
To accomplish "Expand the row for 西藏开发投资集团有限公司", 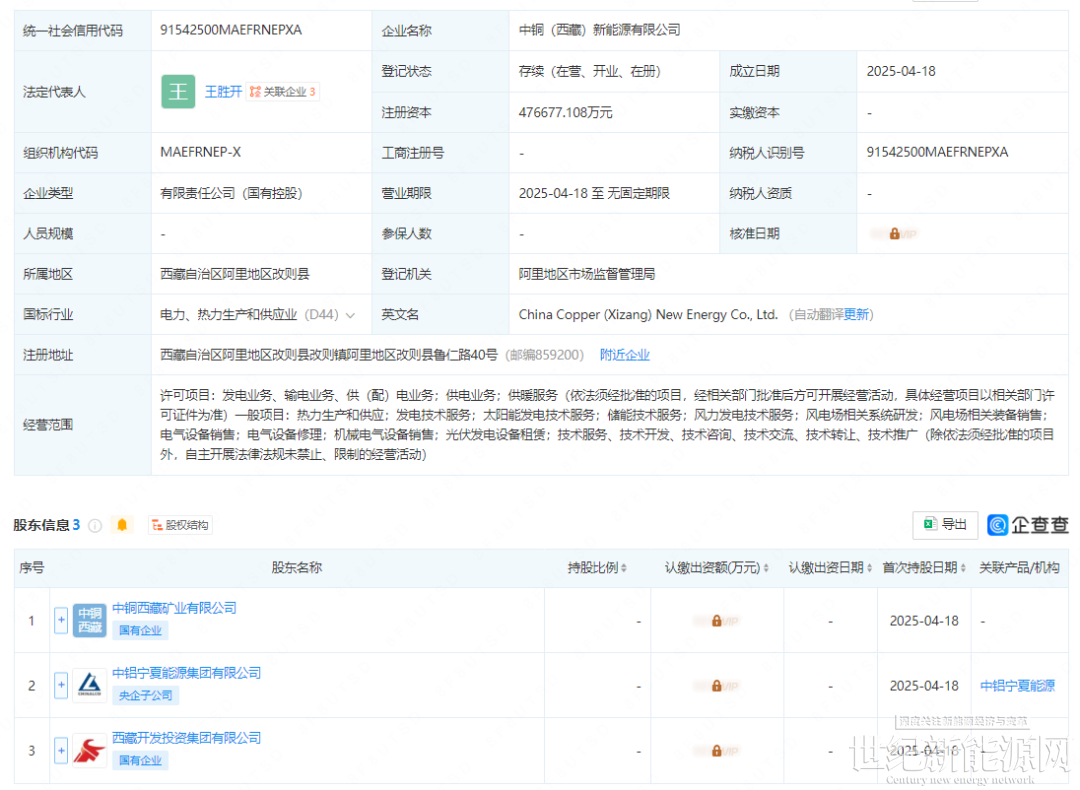I will pyautogui.click(x=61, y=750).
